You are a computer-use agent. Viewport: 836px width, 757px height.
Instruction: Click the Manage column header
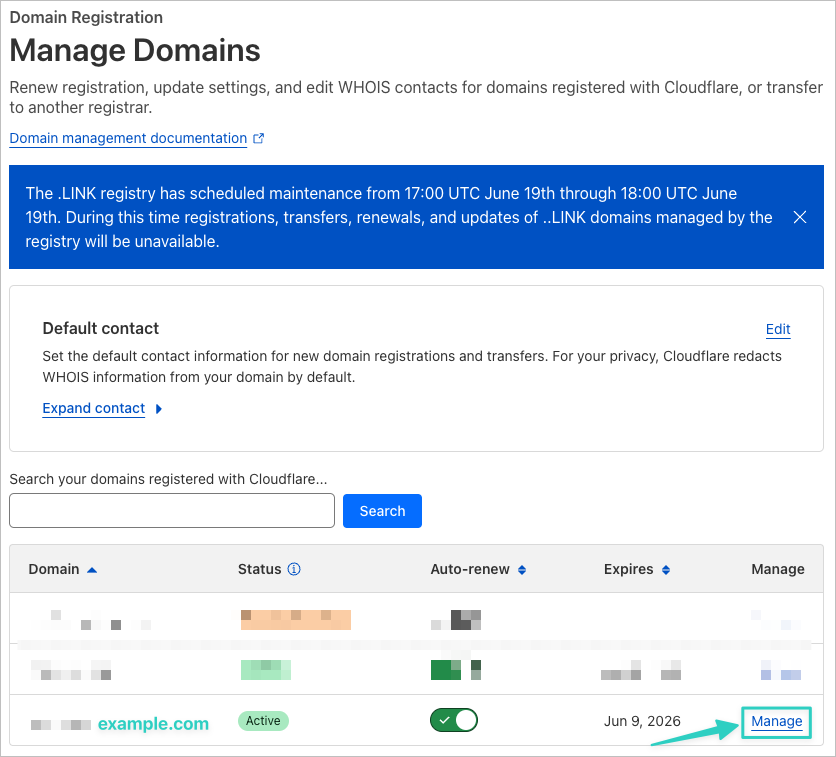pyautogui.click(x=778, y=569)
